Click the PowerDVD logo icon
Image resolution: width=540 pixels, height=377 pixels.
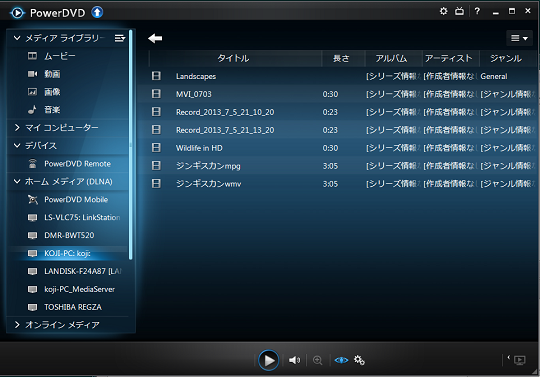pyautogui.click(x=17, y=13)
